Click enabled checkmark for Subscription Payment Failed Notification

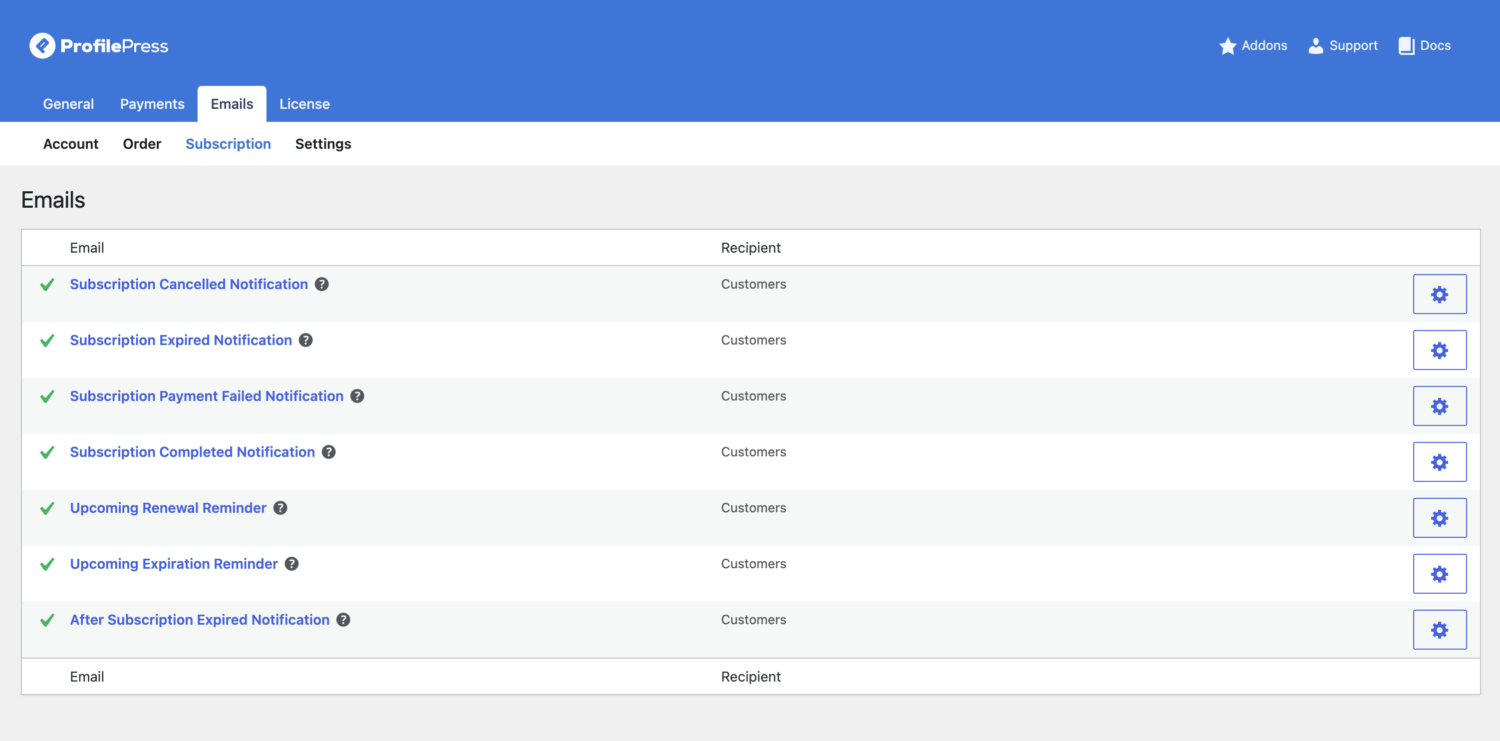pos(47,397)
